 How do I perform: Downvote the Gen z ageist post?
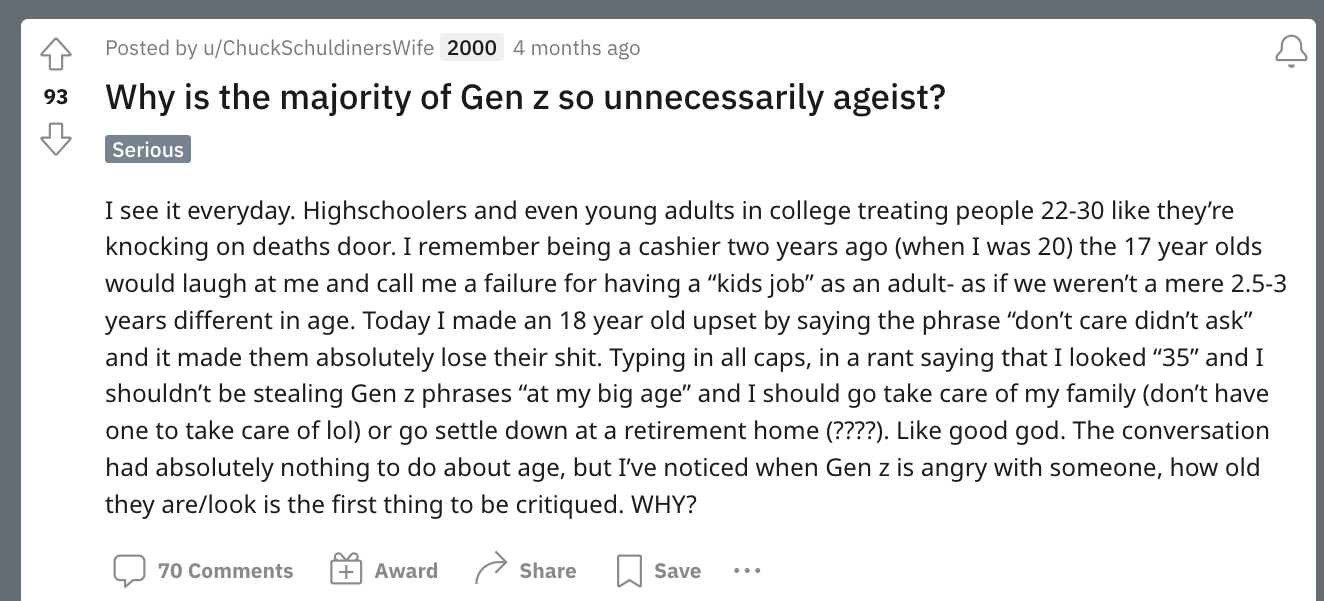pyautogui.click(x=55, y=139)
